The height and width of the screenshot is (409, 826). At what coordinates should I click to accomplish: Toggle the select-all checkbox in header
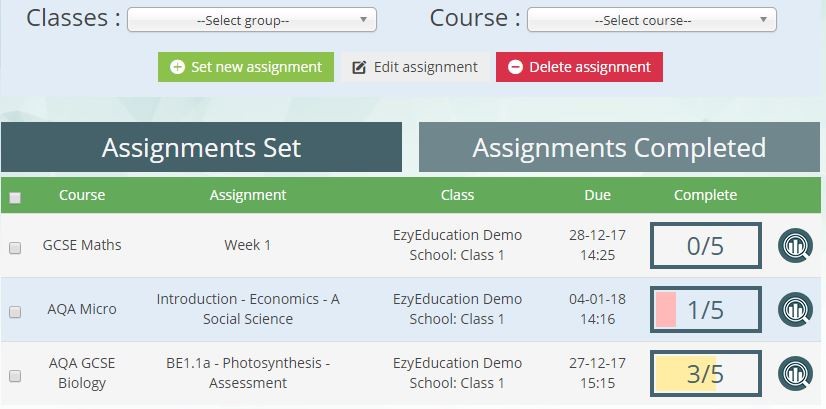15,198
